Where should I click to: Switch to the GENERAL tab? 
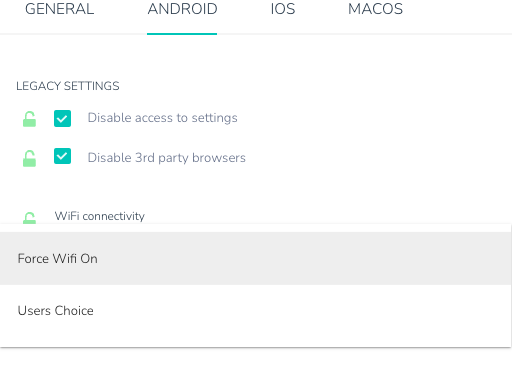[x=60, y=9]
